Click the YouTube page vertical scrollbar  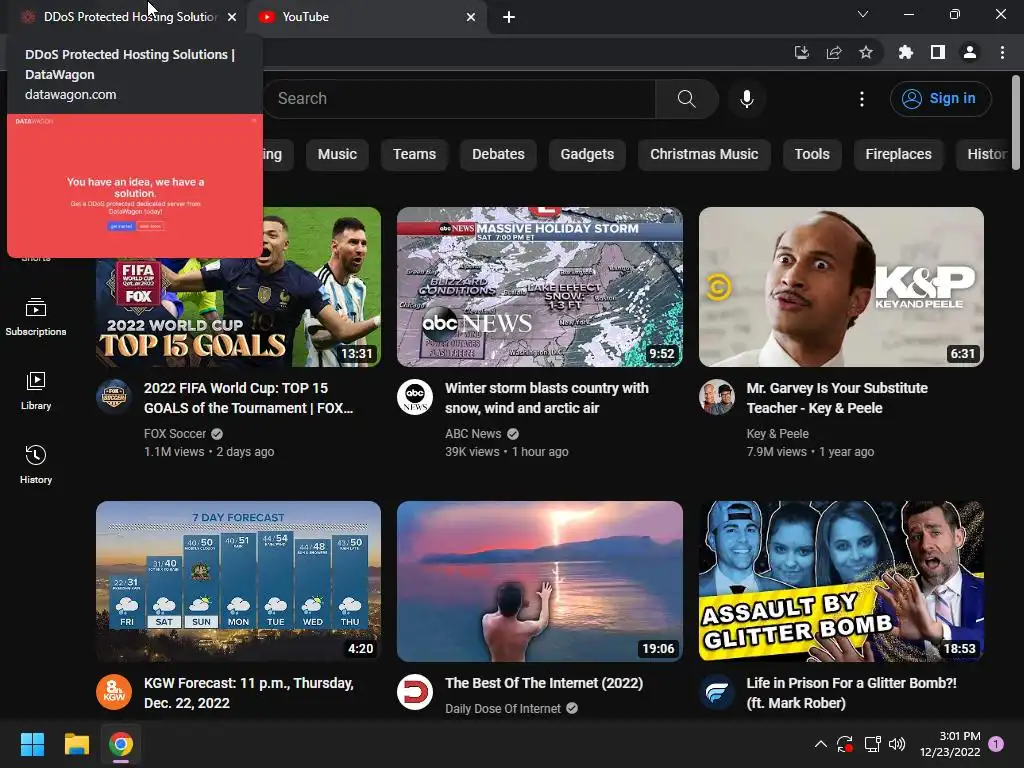[1016, 123]
